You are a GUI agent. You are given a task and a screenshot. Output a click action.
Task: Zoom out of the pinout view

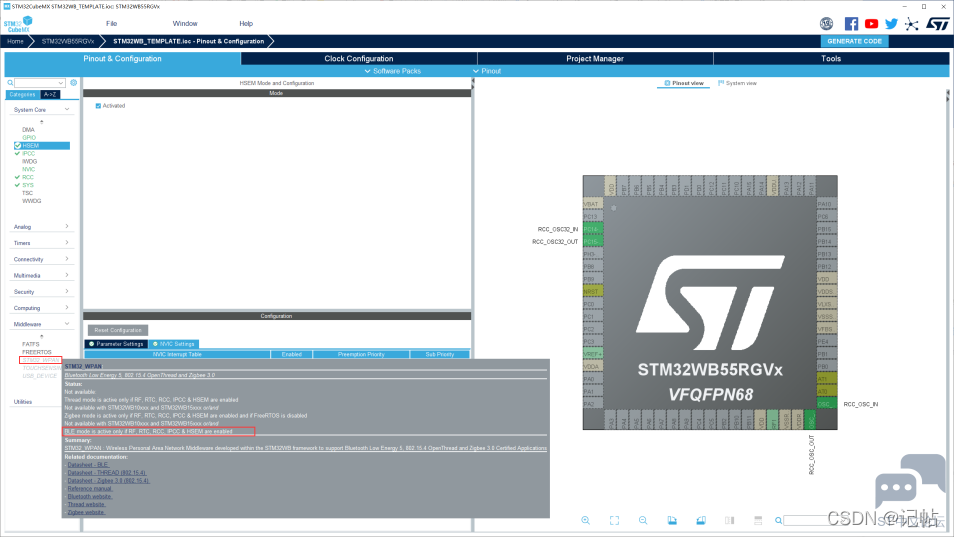(x=643, y=521)
